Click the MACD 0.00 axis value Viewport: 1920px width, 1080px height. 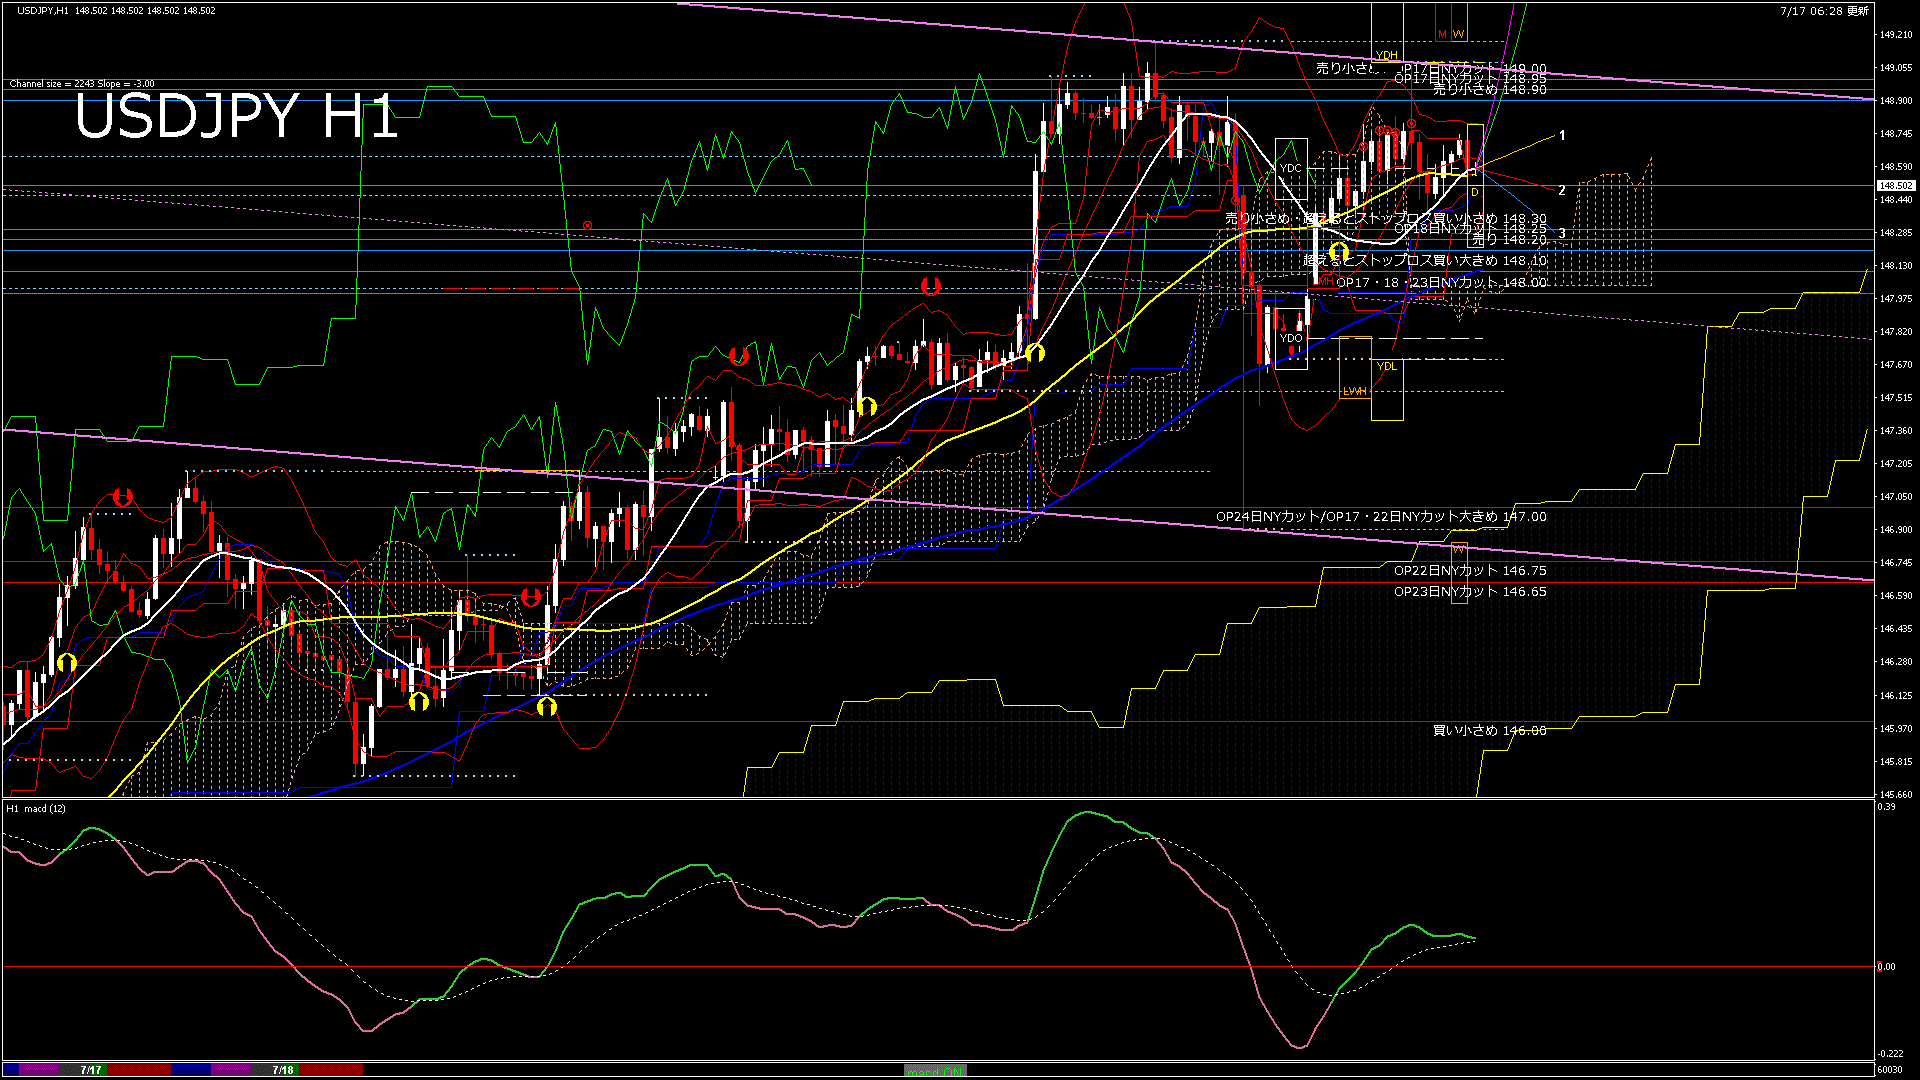pos(1886,967)
